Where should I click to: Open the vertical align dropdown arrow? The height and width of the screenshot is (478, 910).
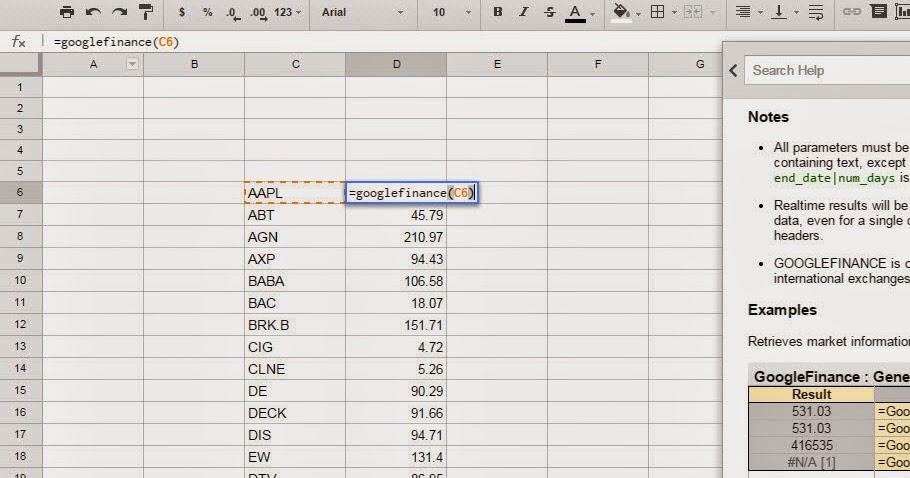(796, 13)
